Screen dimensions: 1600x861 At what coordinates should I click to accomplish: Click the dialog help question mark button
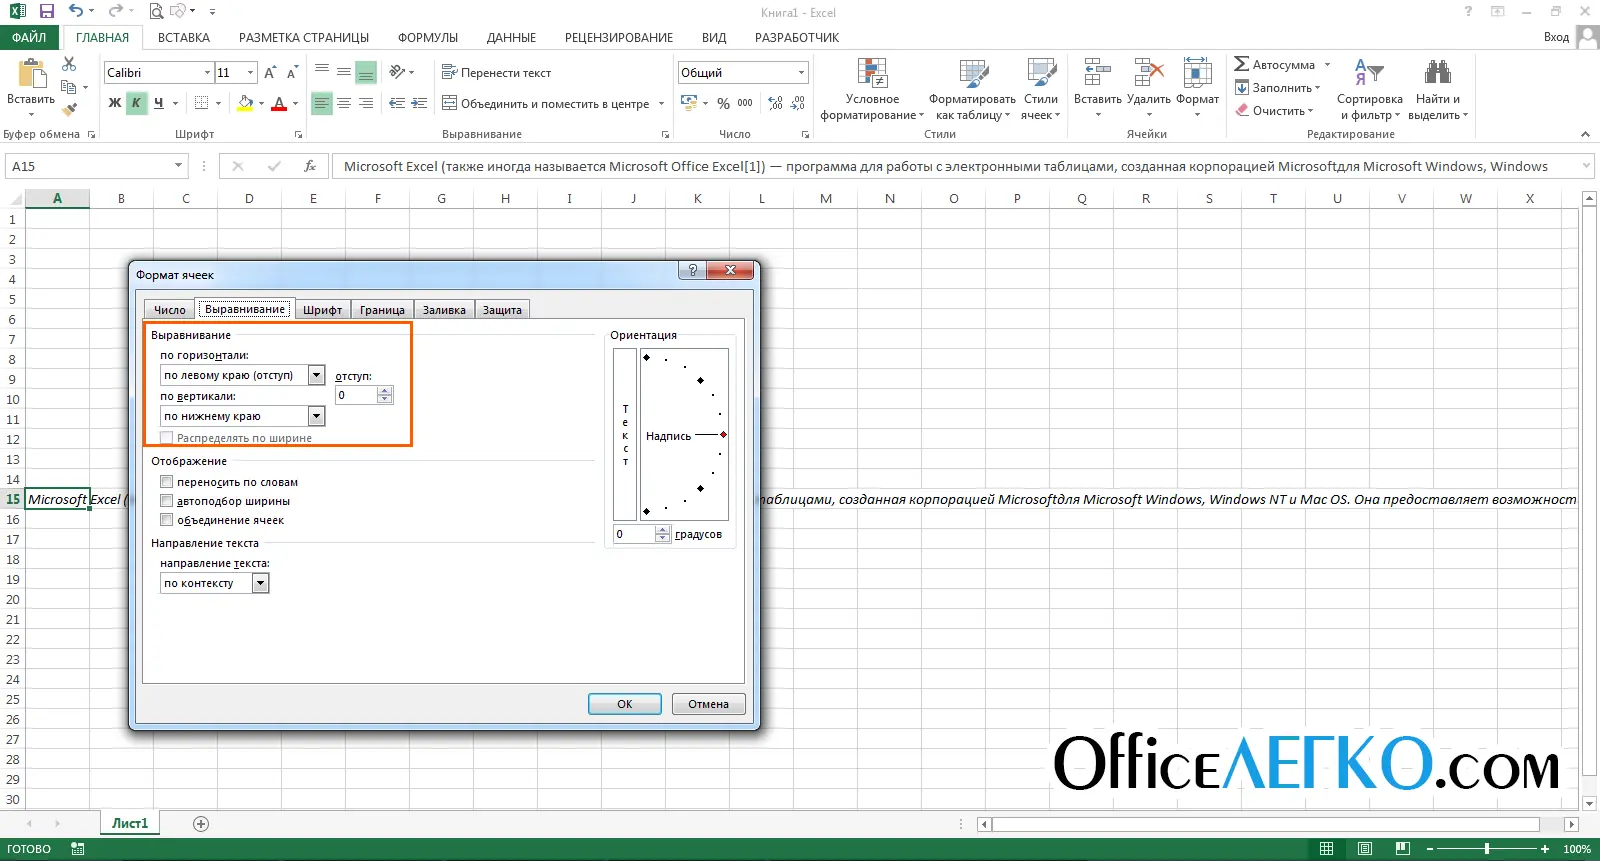click(692, 271)
